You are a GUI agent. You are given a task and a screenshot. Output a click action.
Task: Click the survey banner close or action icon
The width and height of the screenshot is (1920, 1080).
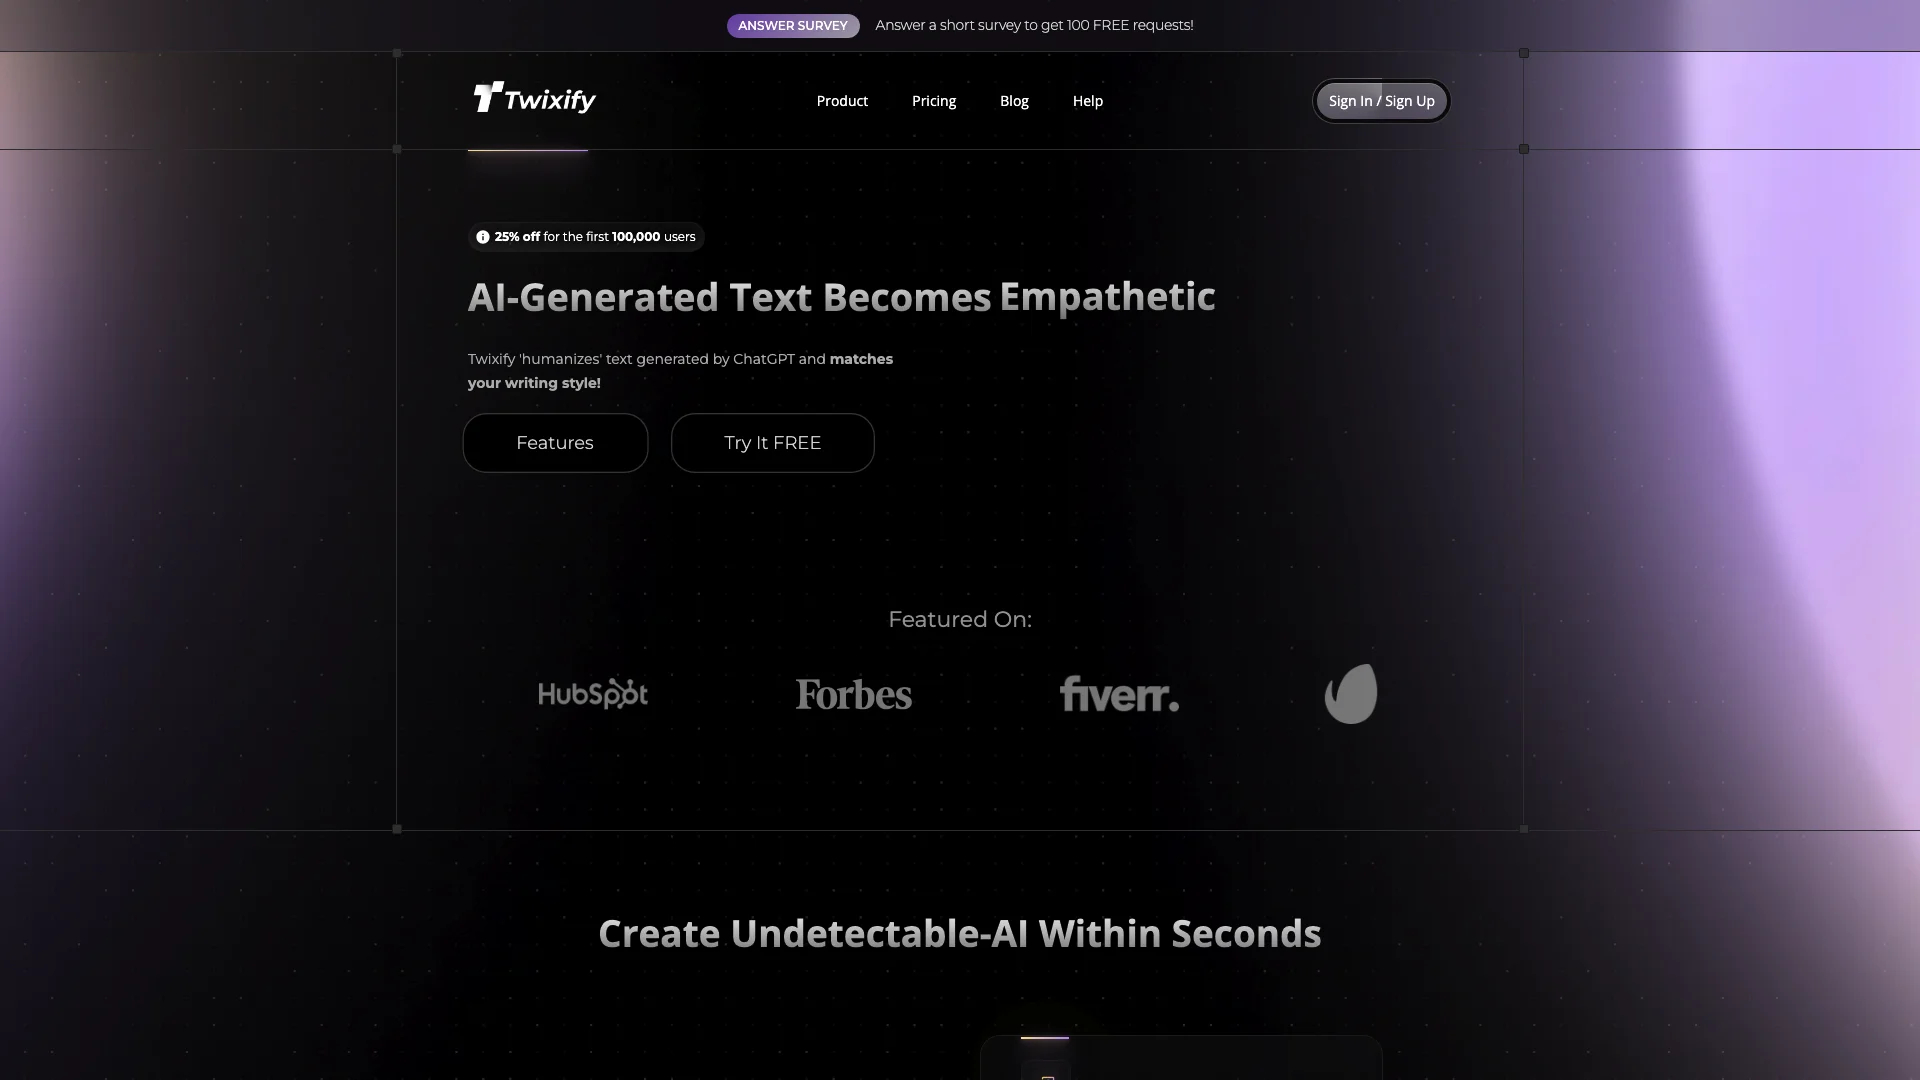pyautogui.click(x=793, y=25)
